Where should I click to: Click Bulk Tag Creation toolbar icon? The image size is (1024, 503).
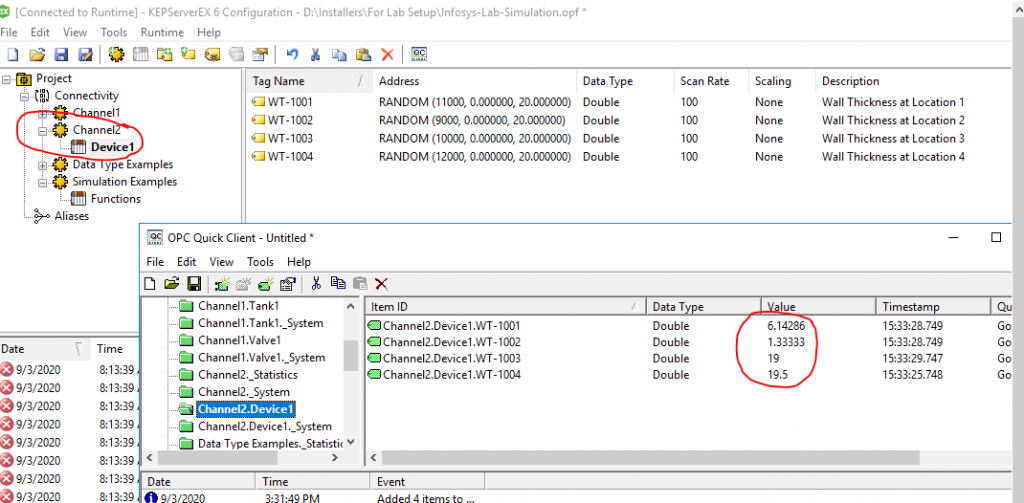click(212, 55)
